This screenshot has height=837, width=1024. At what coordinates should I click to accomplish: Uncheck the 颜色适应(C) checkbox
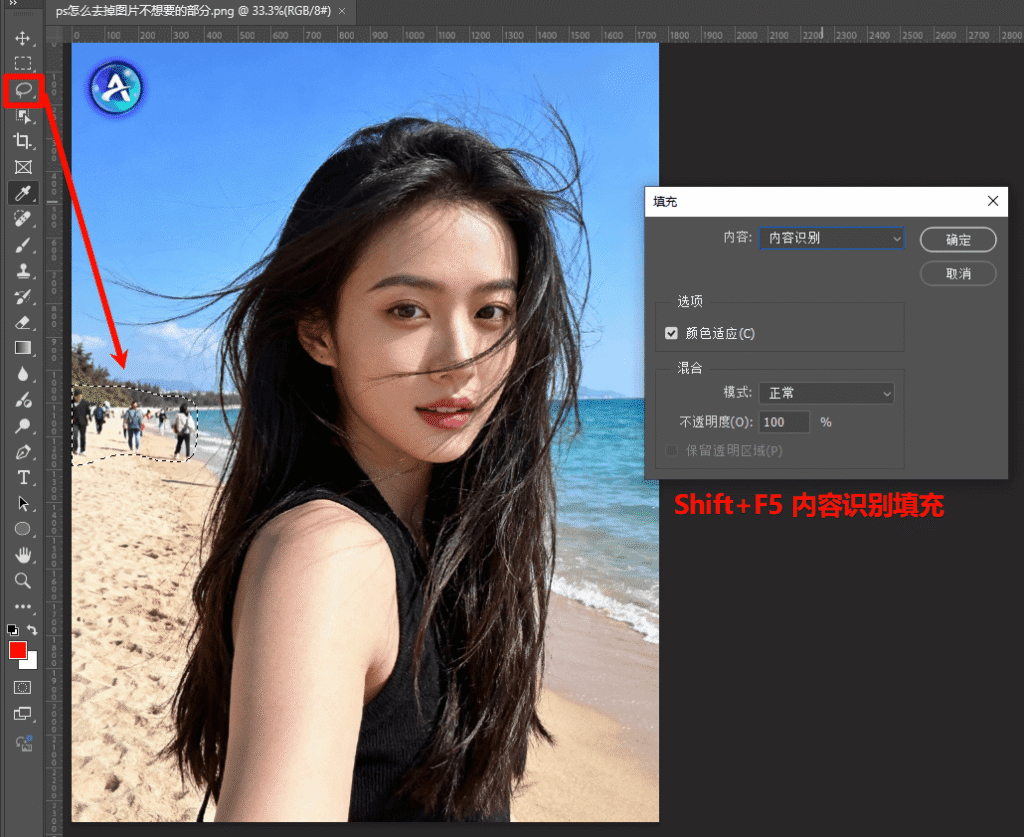click(x=671, y=333)
